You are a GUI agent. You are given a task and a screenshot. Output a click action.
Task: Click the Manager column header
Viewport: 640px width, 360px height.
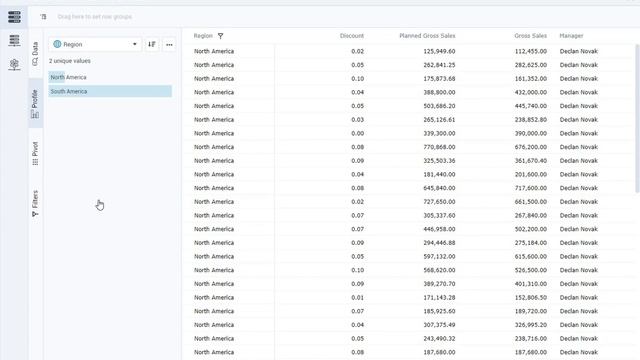point(571,36)
